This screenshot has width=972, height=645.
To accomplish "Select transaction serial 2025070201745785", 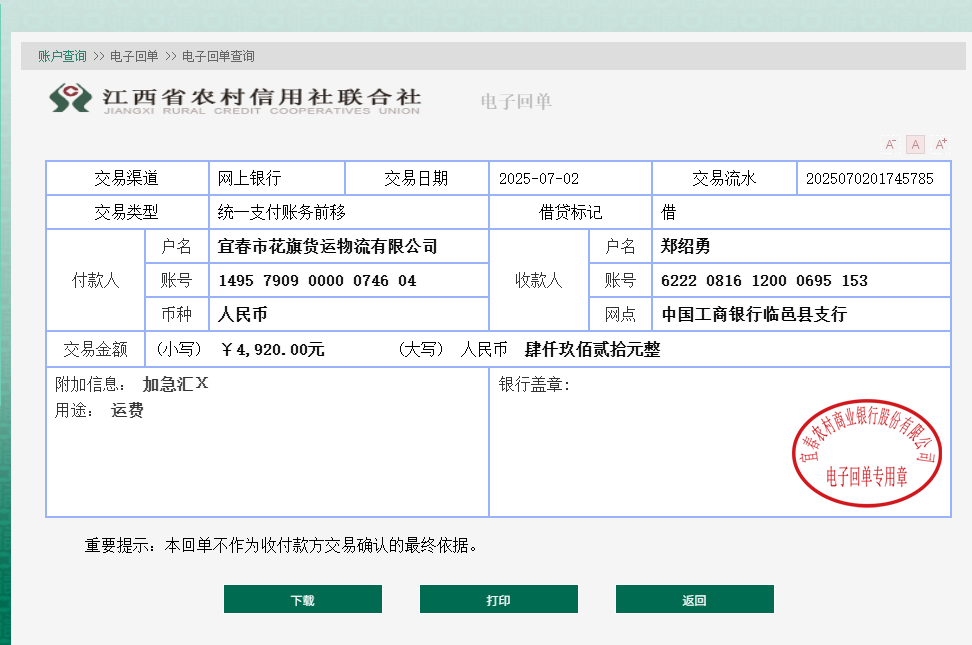I will click(x=869, y=179).
